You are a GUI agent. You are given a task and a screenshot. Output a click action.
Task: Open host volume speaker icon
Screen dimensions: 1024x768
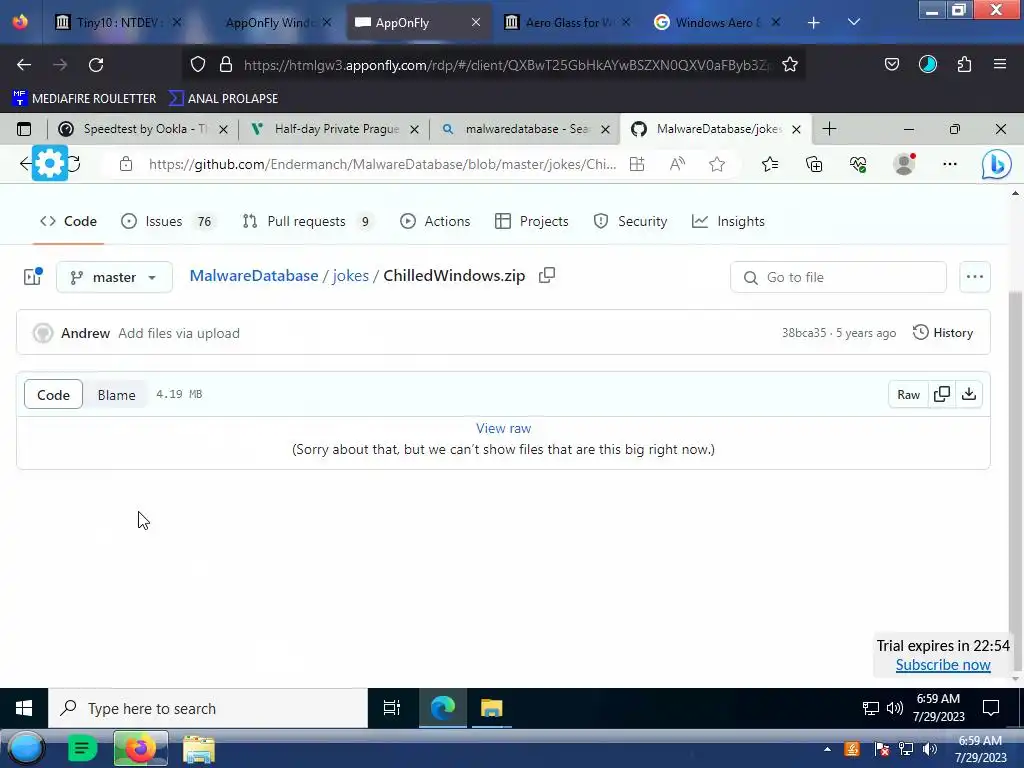pos(929,750)
